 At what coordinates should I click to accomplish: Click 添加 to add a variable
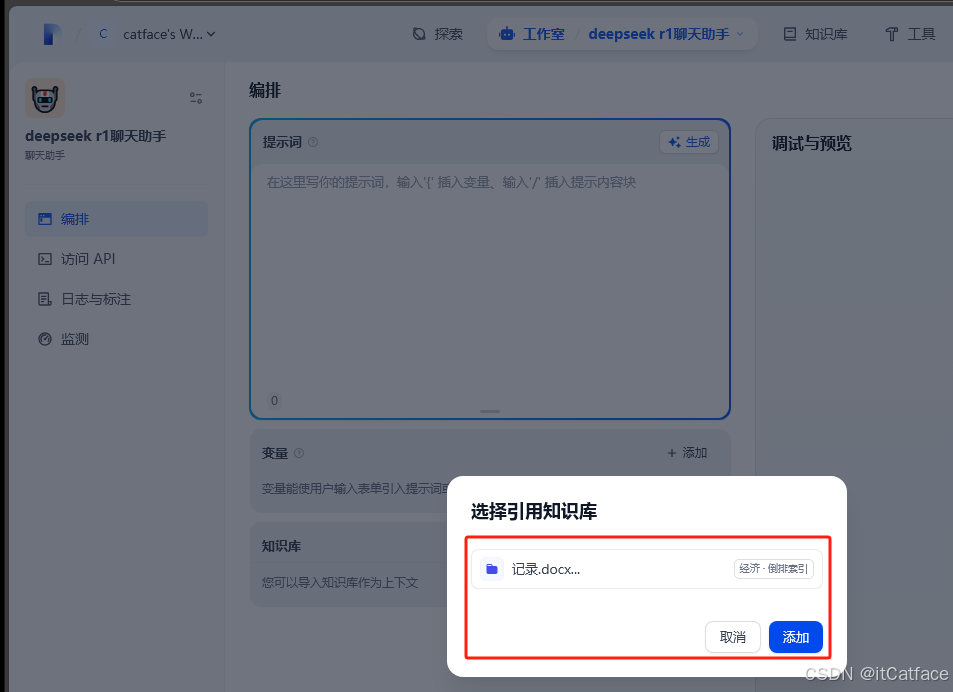click(x=687, y=453)
